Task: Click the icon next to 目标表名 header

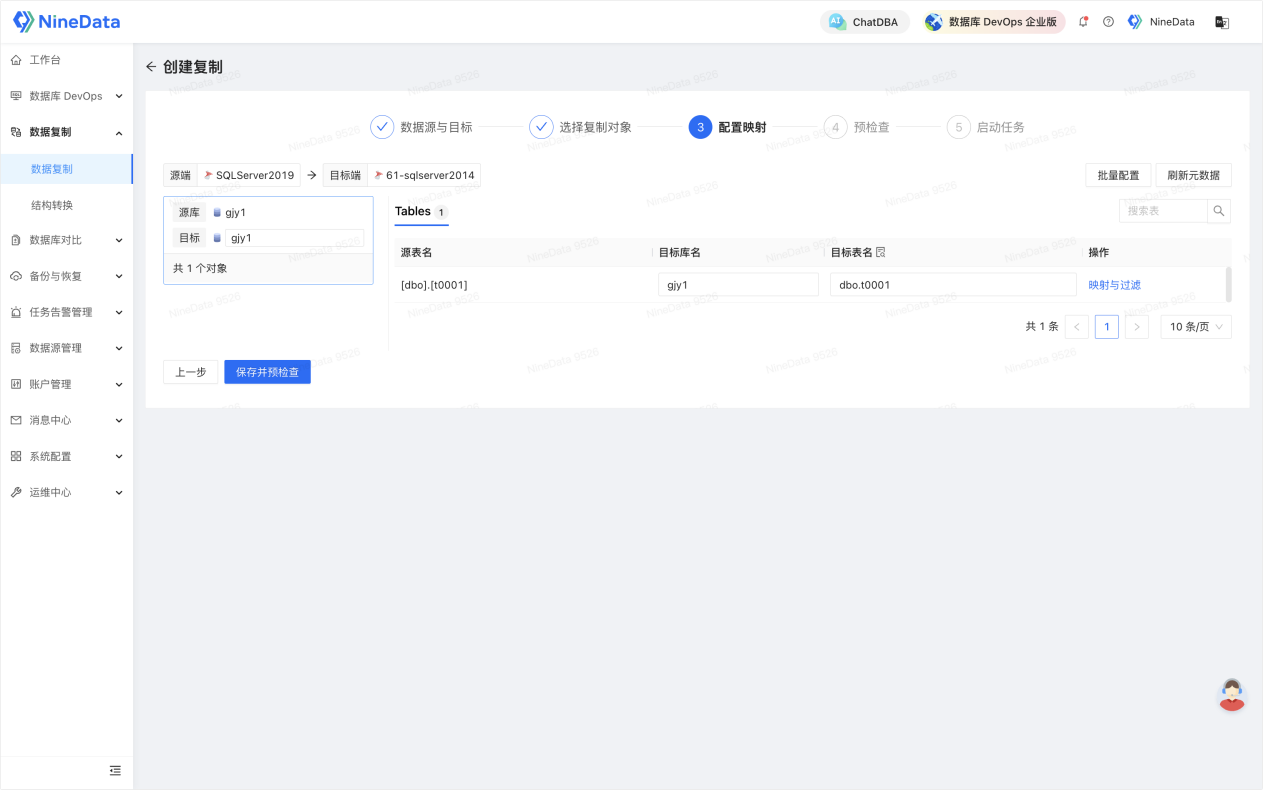Action: pos(881,252)
